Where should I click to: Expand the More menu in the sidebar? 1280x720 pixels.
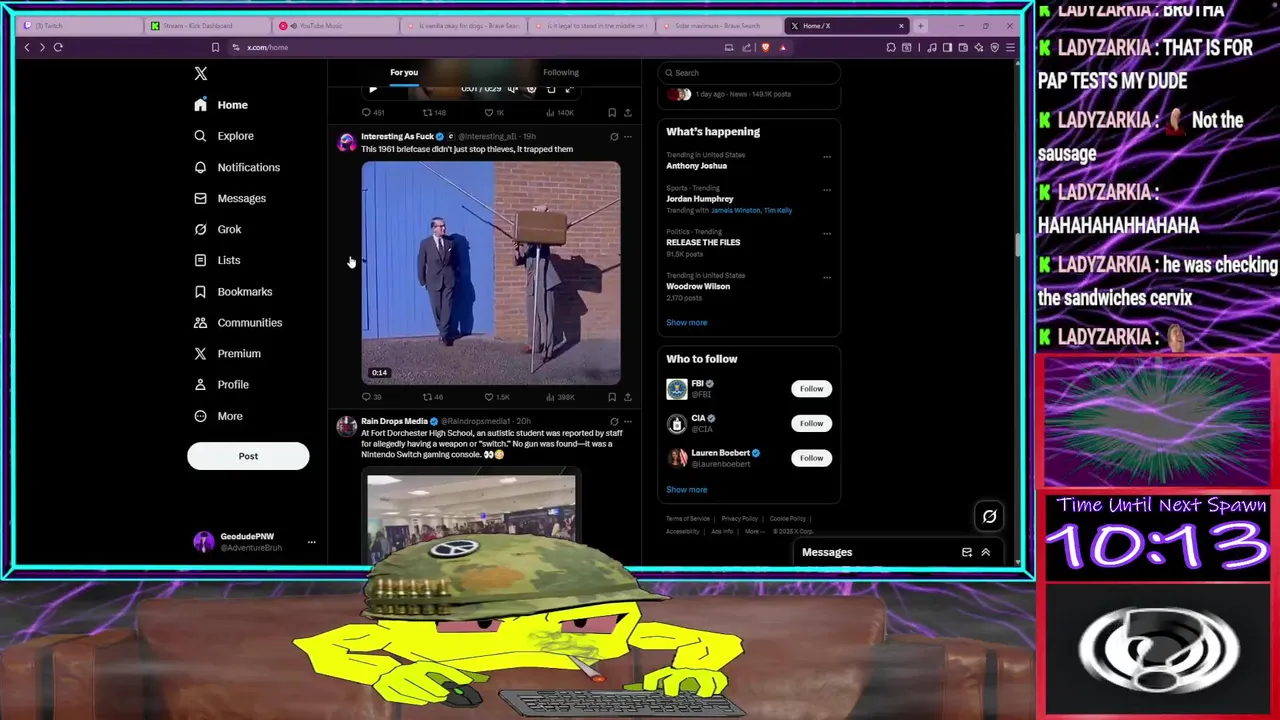coord(218,416)
